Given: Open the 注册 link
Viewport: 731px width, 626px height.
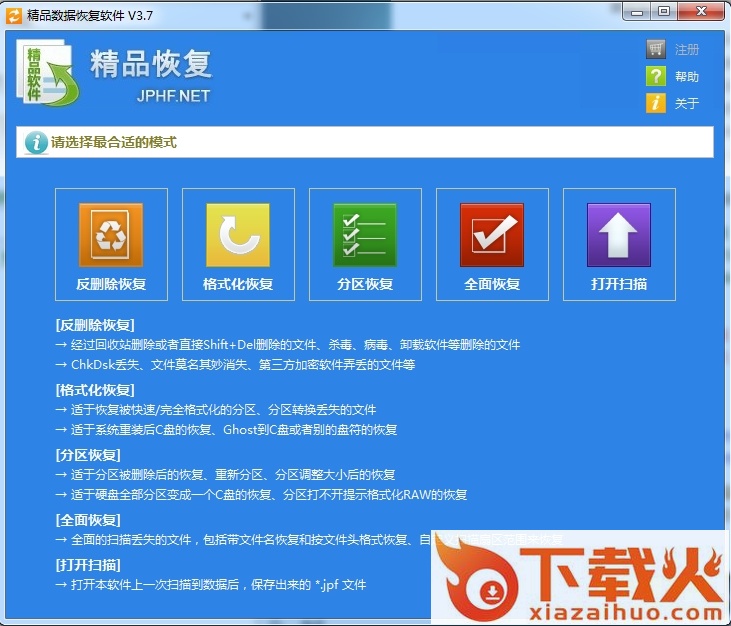Looking at the screenshot, I should [x=687, y=49].
